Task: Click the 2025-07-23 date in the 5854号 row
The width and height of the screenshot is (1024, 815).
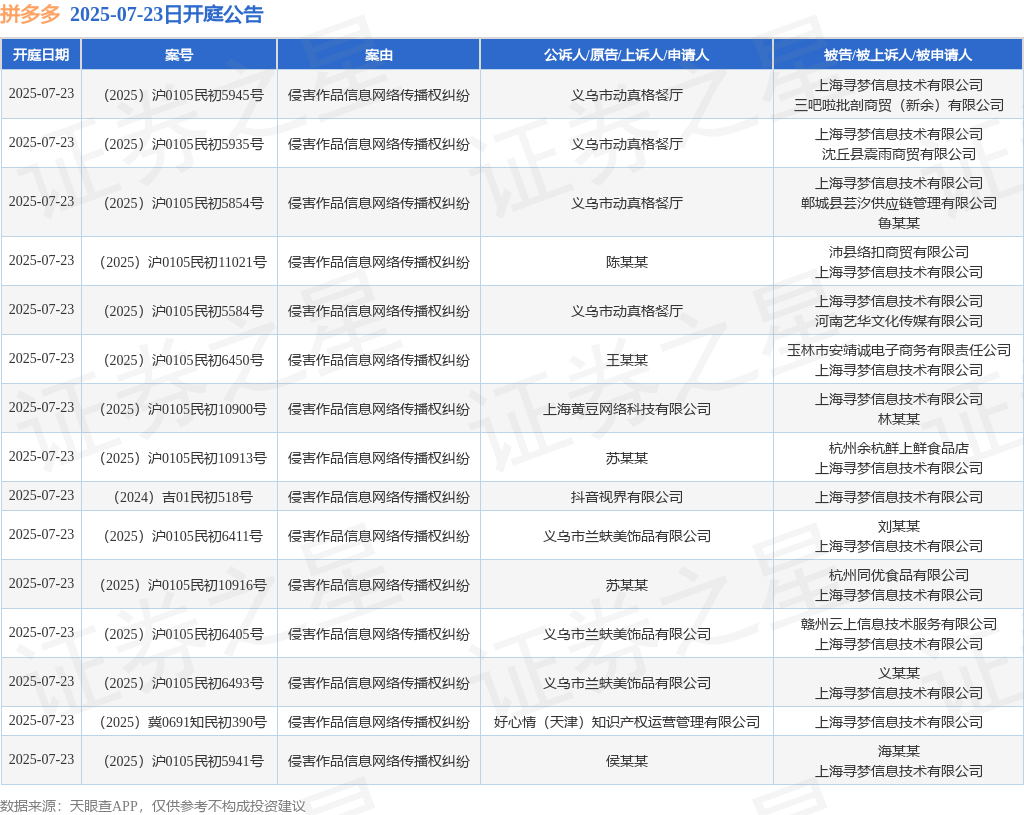Action: [41, 201]
